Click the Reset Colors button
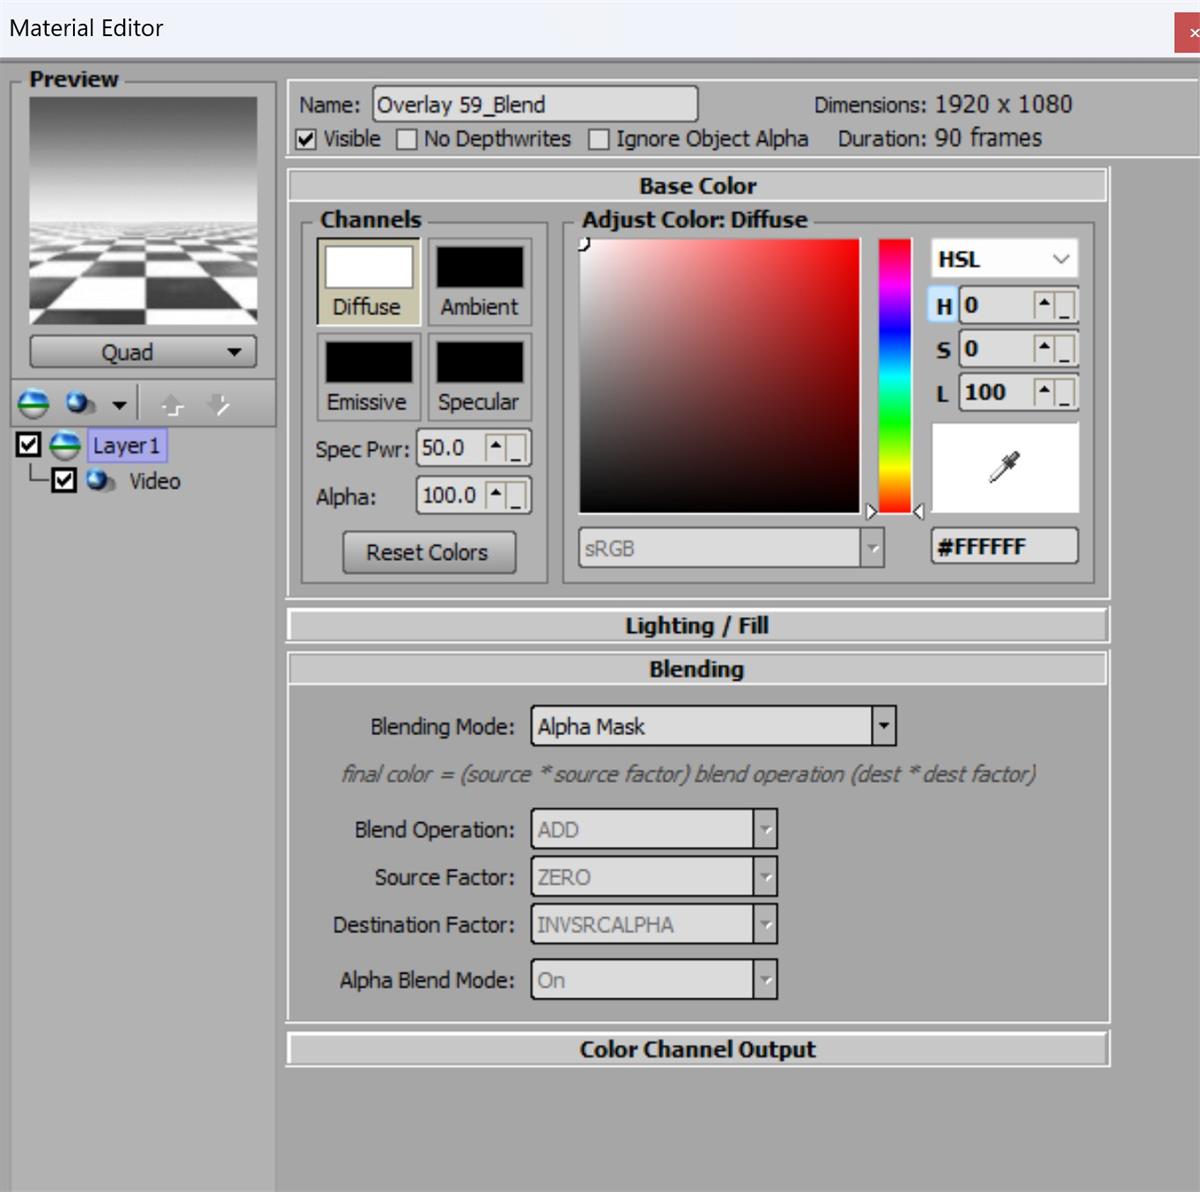 coord(428,552)
